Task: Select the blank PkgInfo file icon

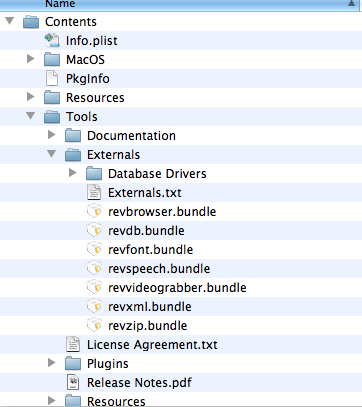Action: pyautogui.click(x=52, y=78)
